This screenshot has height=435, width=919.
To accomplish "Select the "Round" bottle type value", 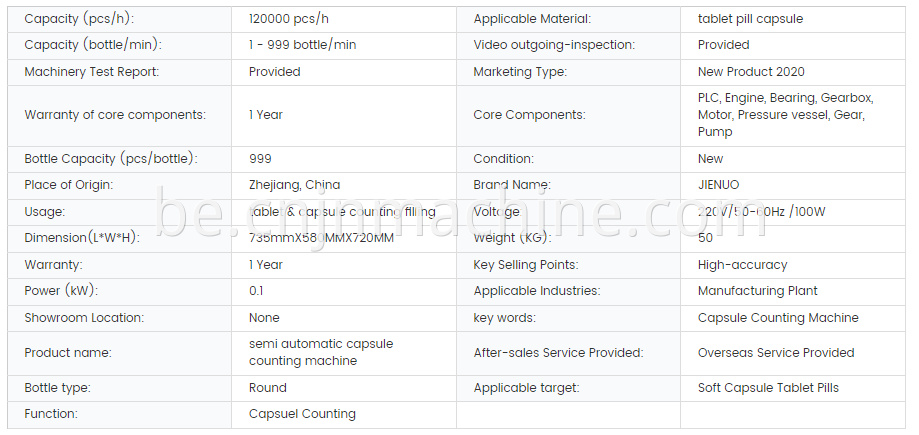I will click(267, 388).
